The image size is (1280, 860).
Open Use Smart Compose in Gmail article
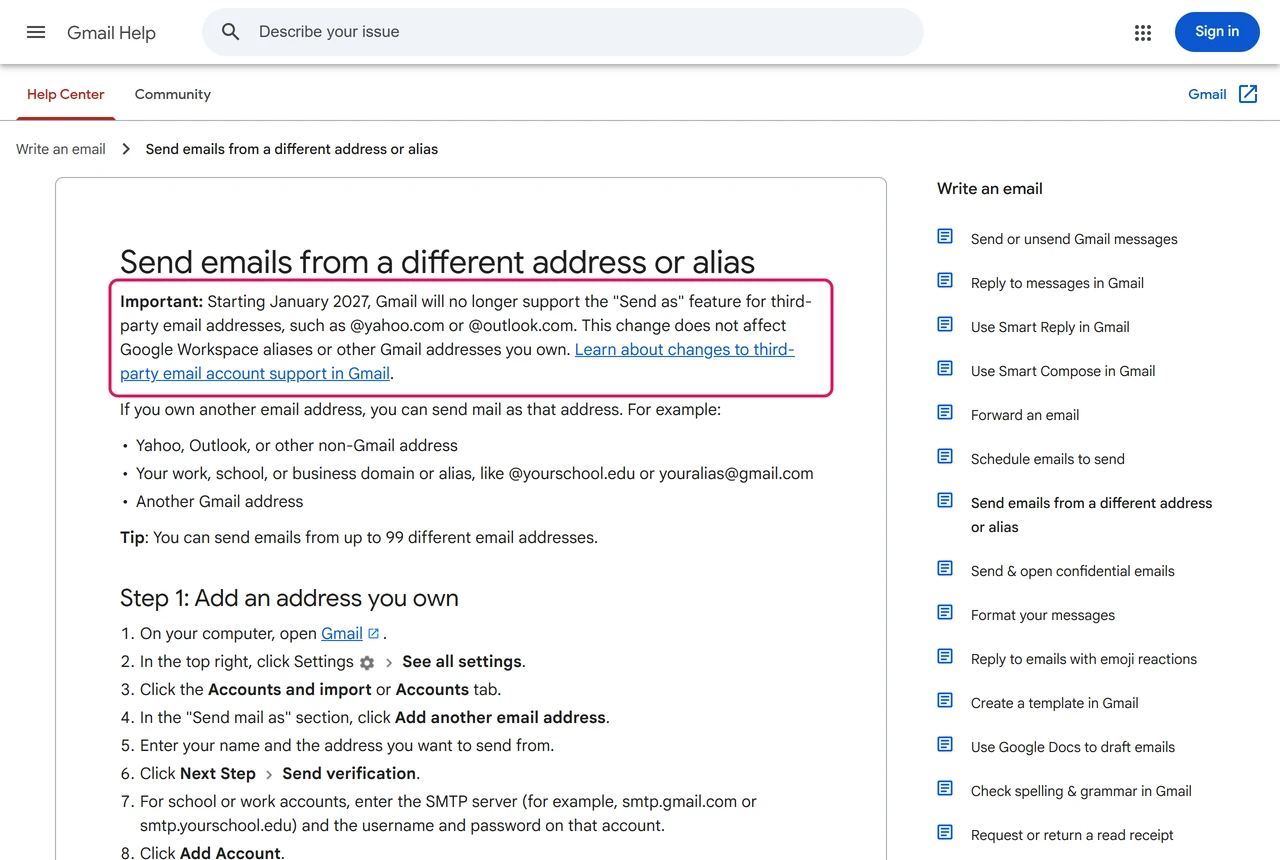pos(1063,371)
